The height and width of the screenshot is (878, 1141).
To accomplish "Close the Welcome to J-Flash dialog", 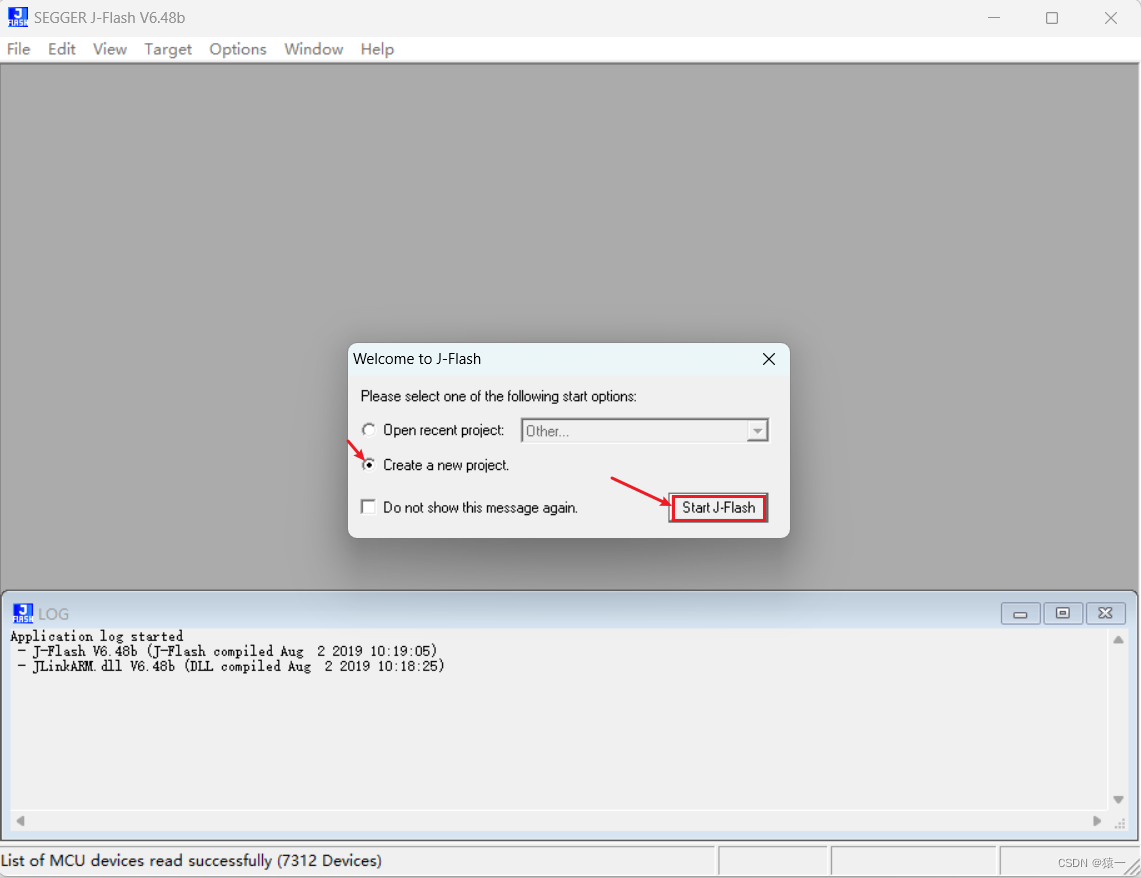I will click(768, 359).
